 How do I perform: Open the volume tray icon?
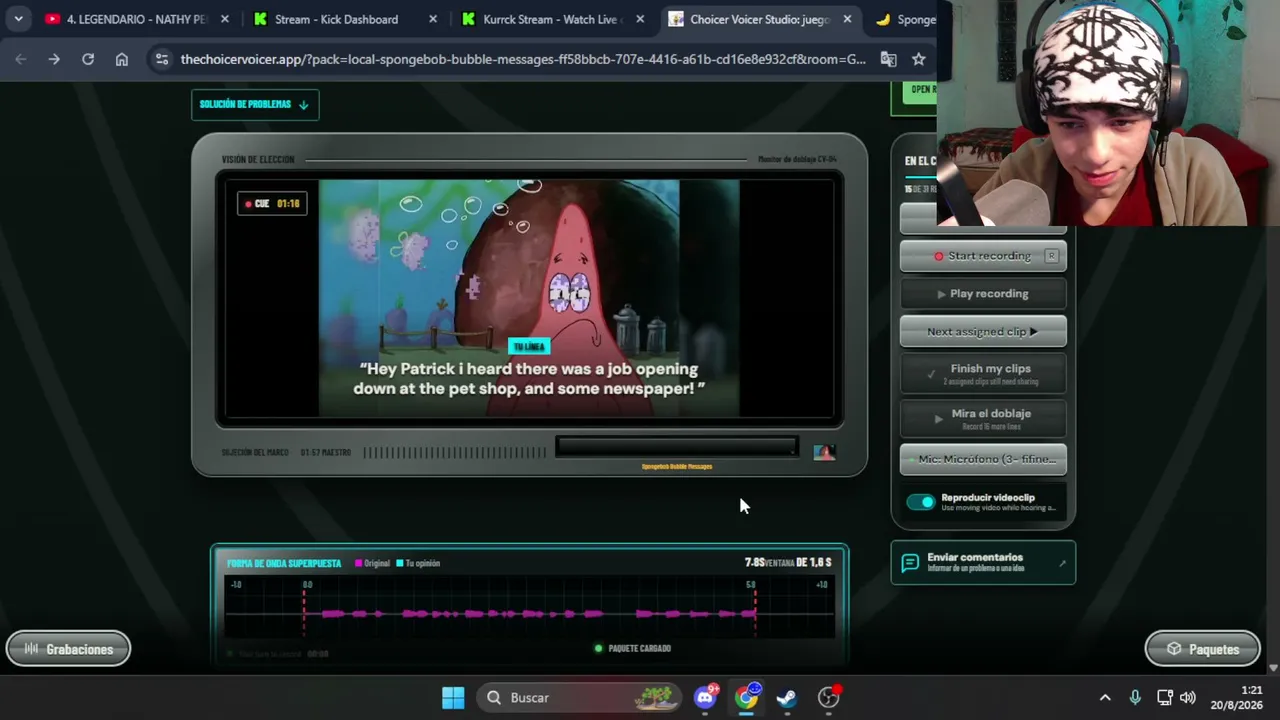click(1188, 697)
